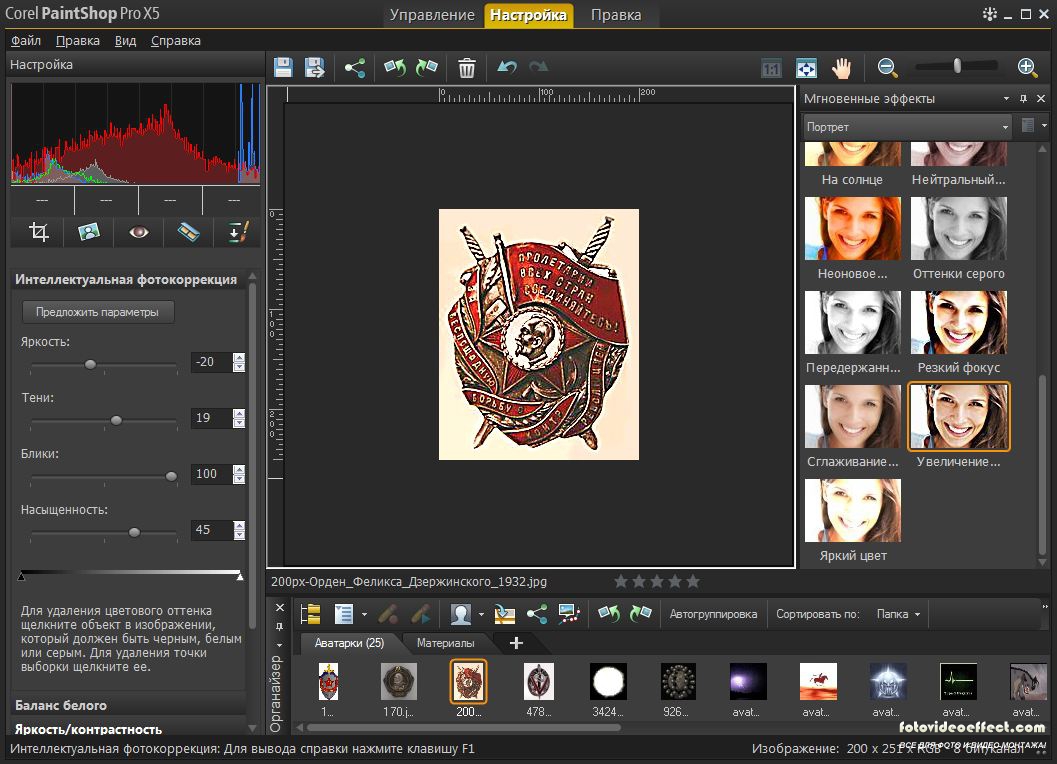Open the people tagging dropdown arrow

481,614
